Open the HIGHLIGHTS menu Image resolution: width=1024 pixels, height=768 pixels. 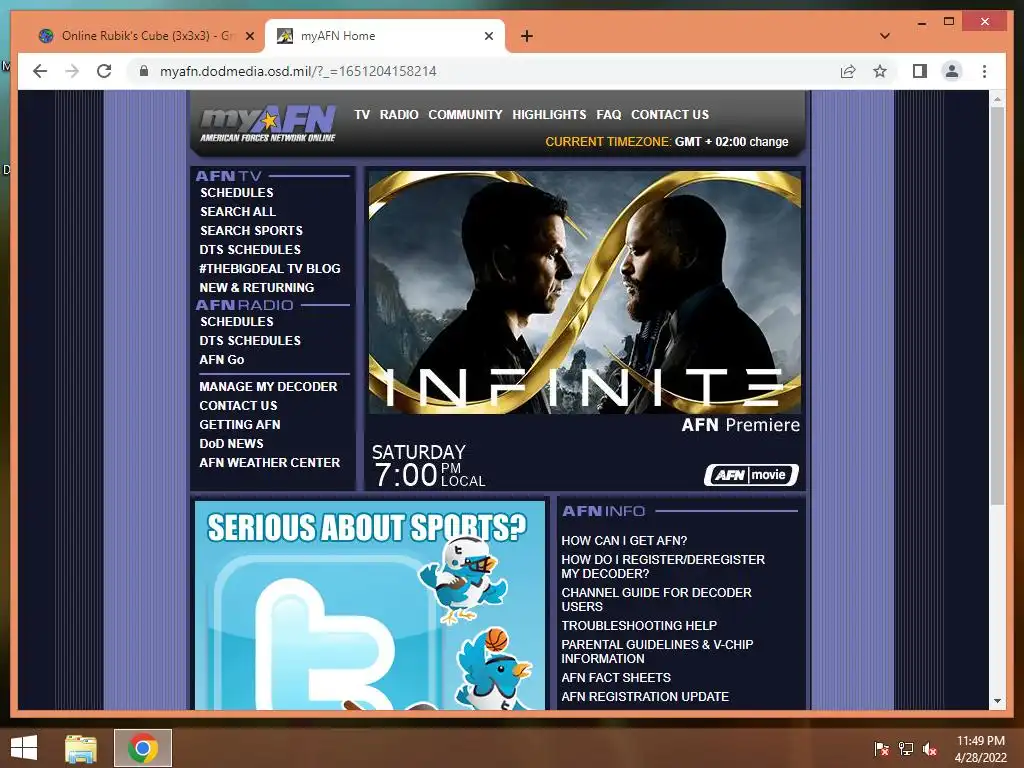pos(549,114)
